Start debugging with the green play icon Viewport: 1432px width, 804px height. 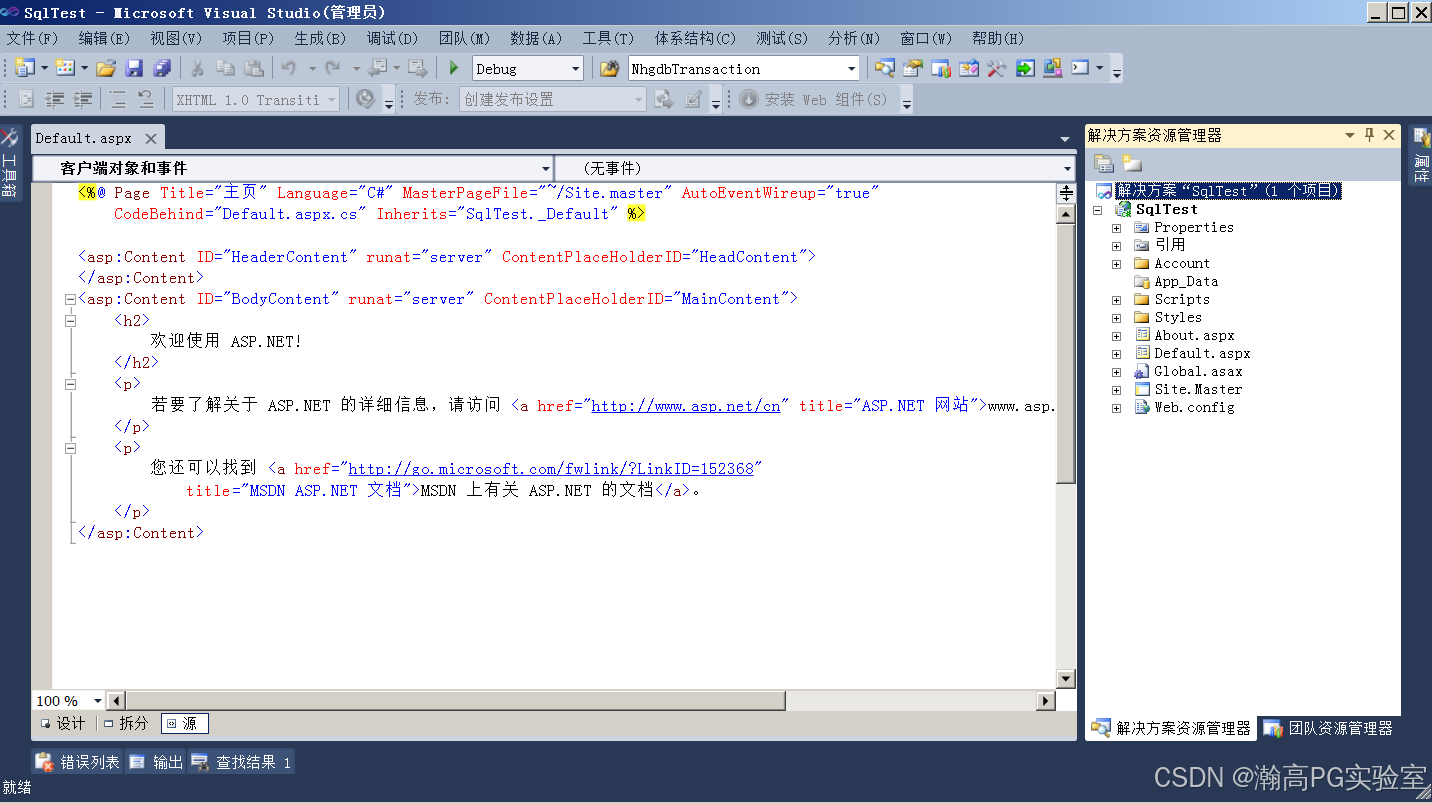pos(454,68)
